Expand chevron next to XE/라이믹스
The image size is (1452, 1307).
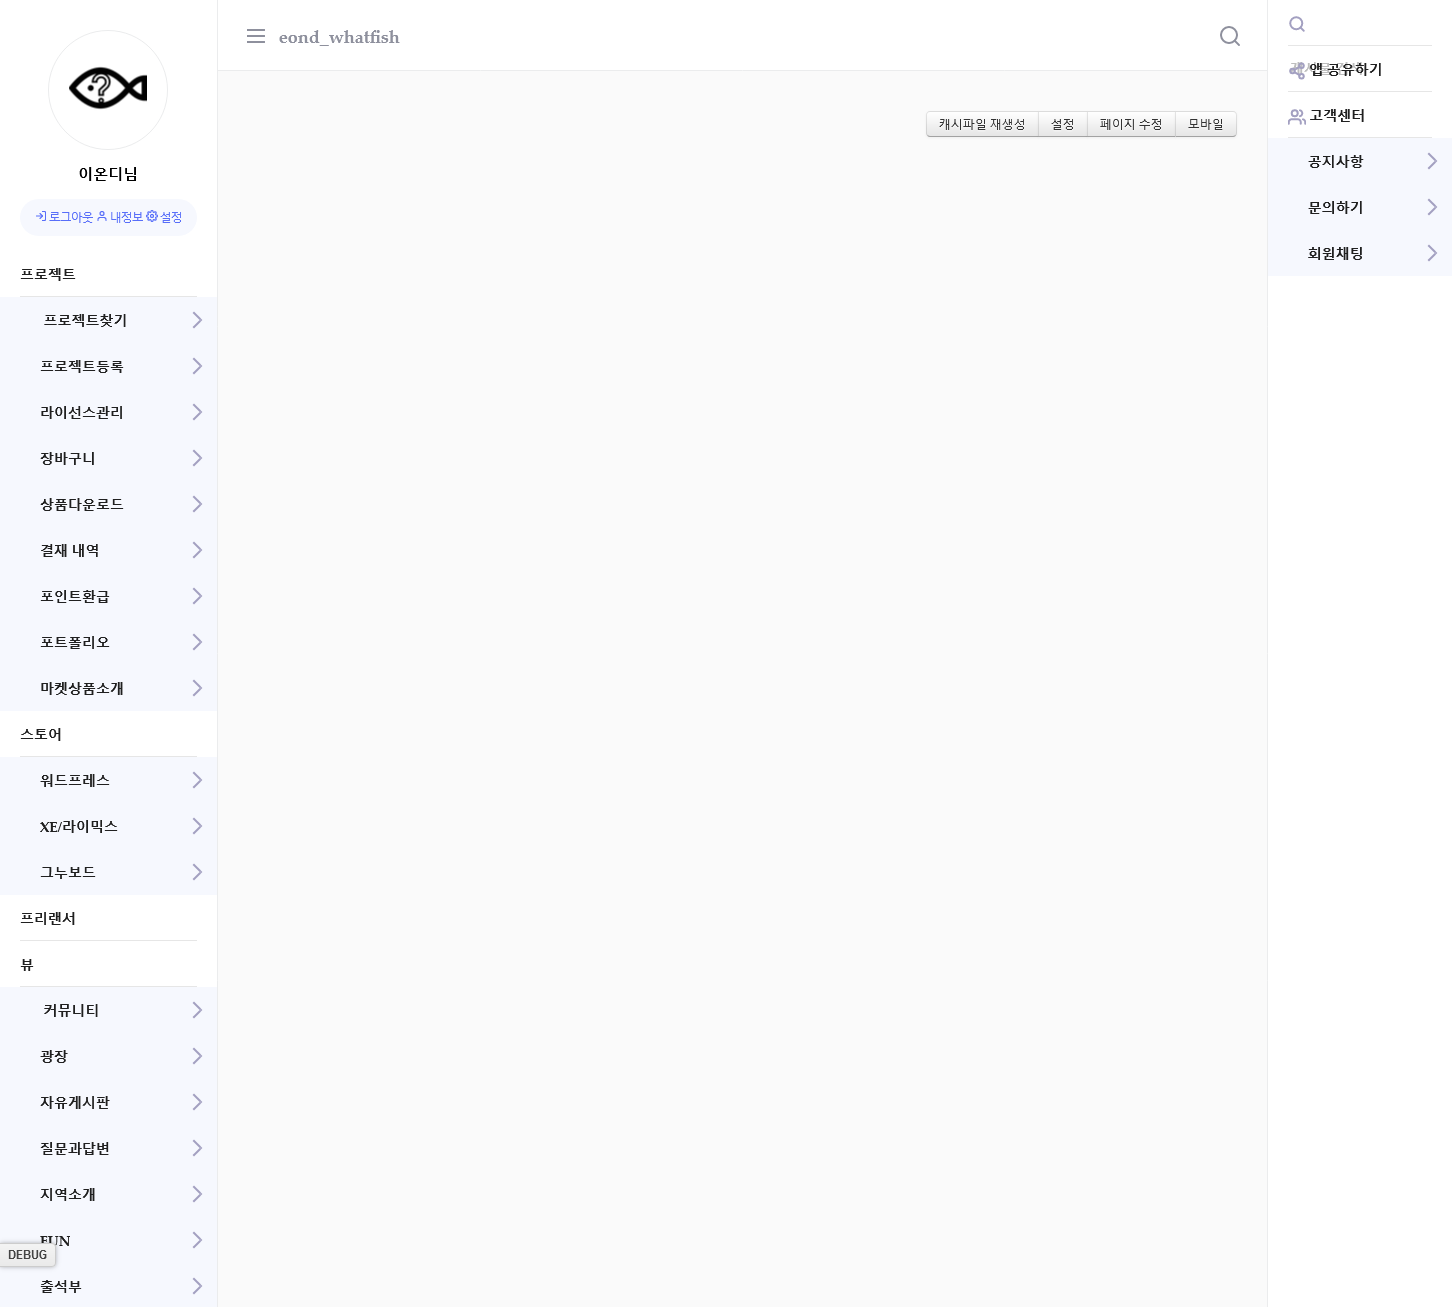(197, 826)
